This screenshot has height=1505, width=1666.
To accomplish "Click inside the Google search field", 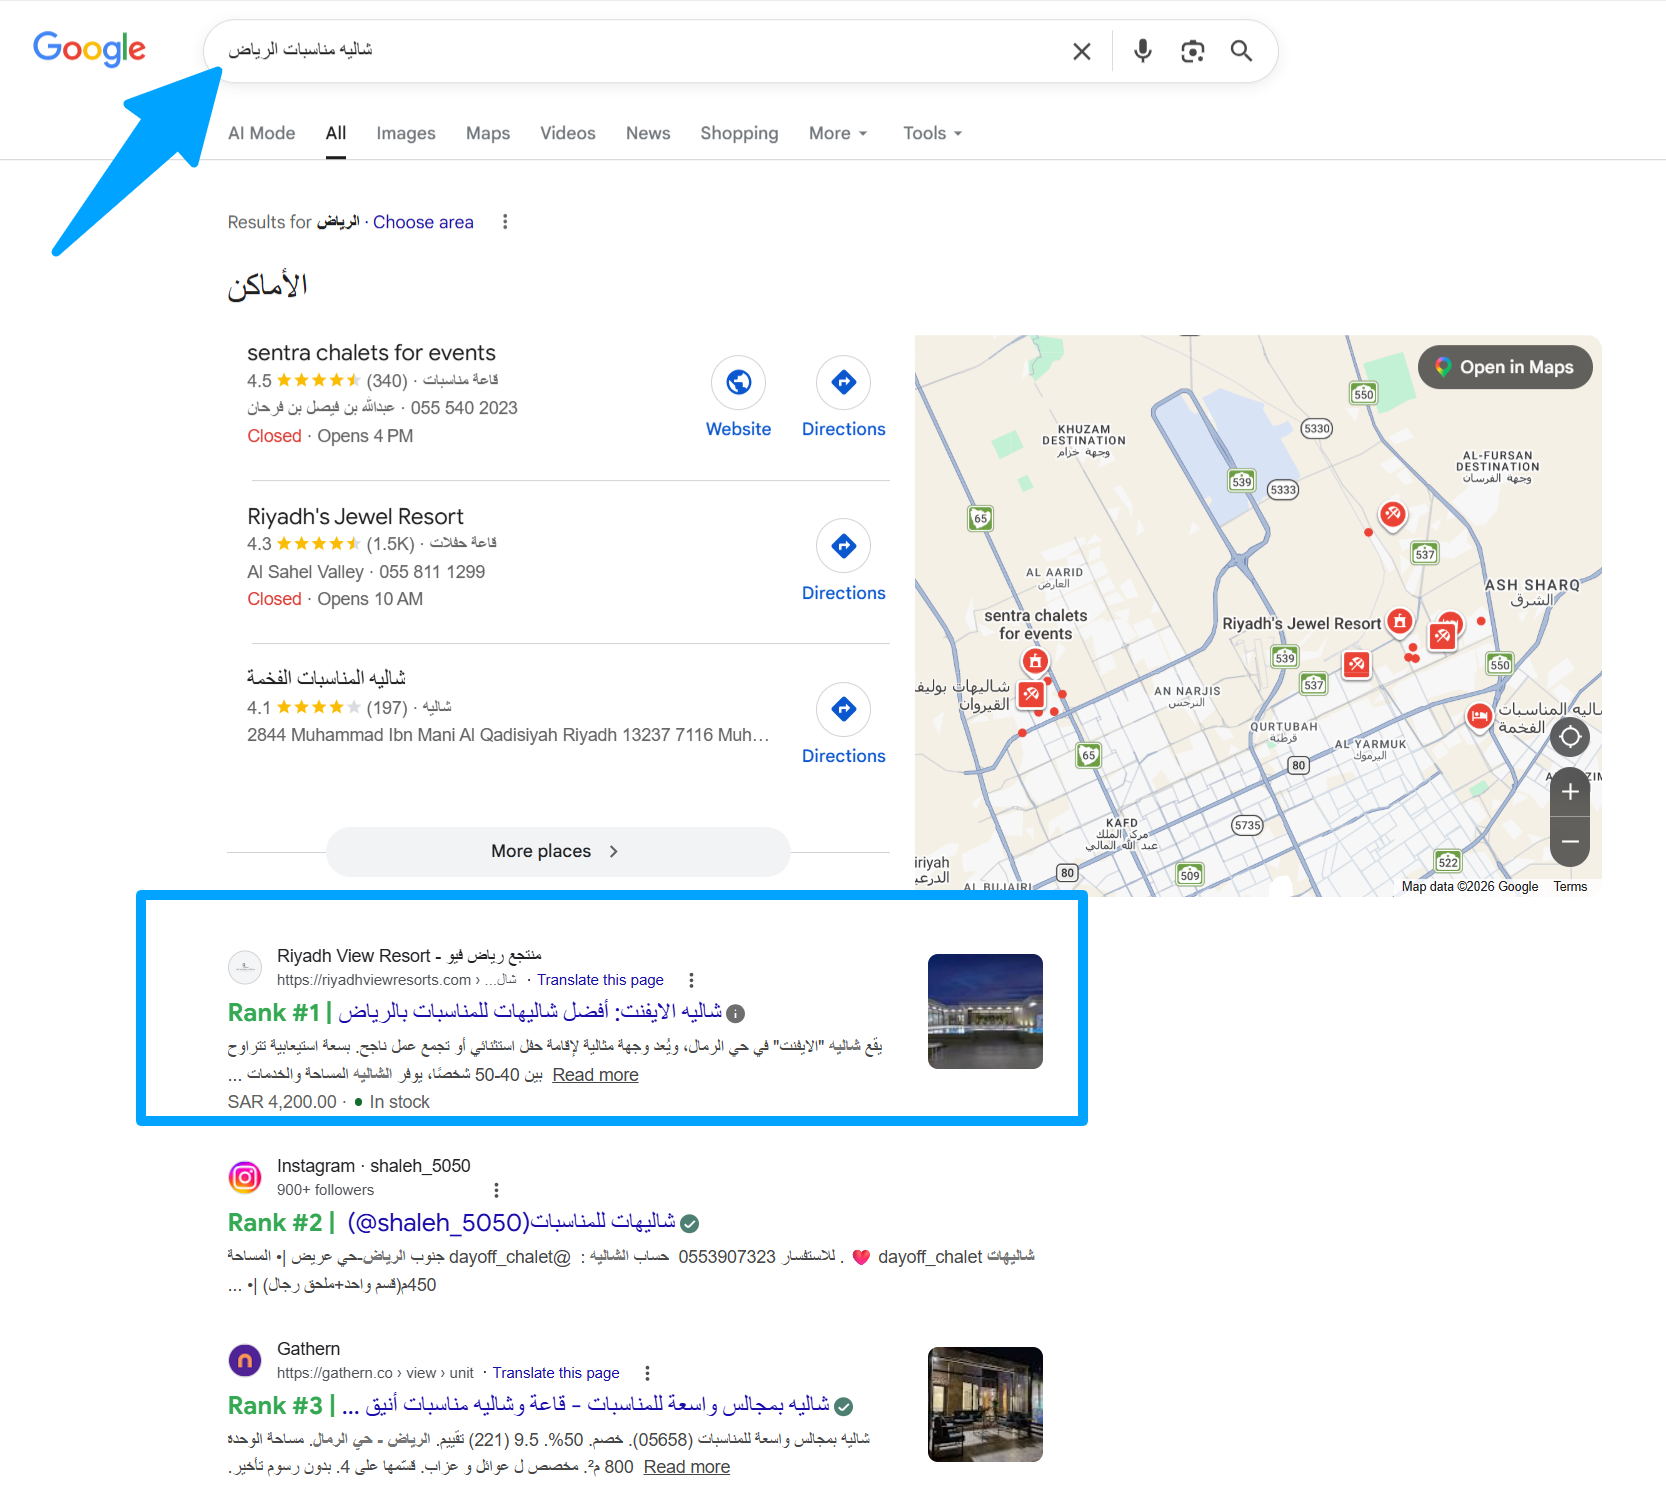I will pos(640,50).
